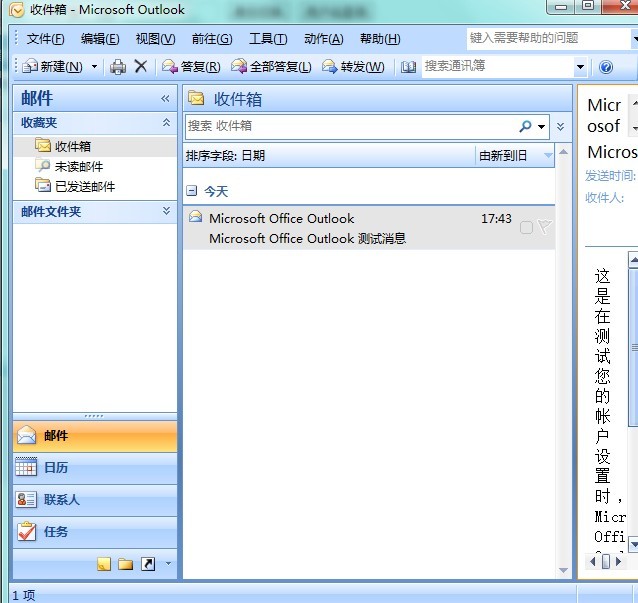Expand the 邮件文件夹 section

pyautogui.click(x=166, y=211)
